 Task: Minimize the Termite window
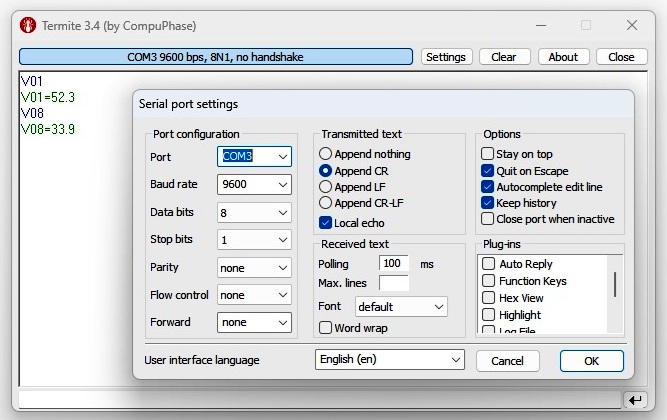(x=541, y=26)
